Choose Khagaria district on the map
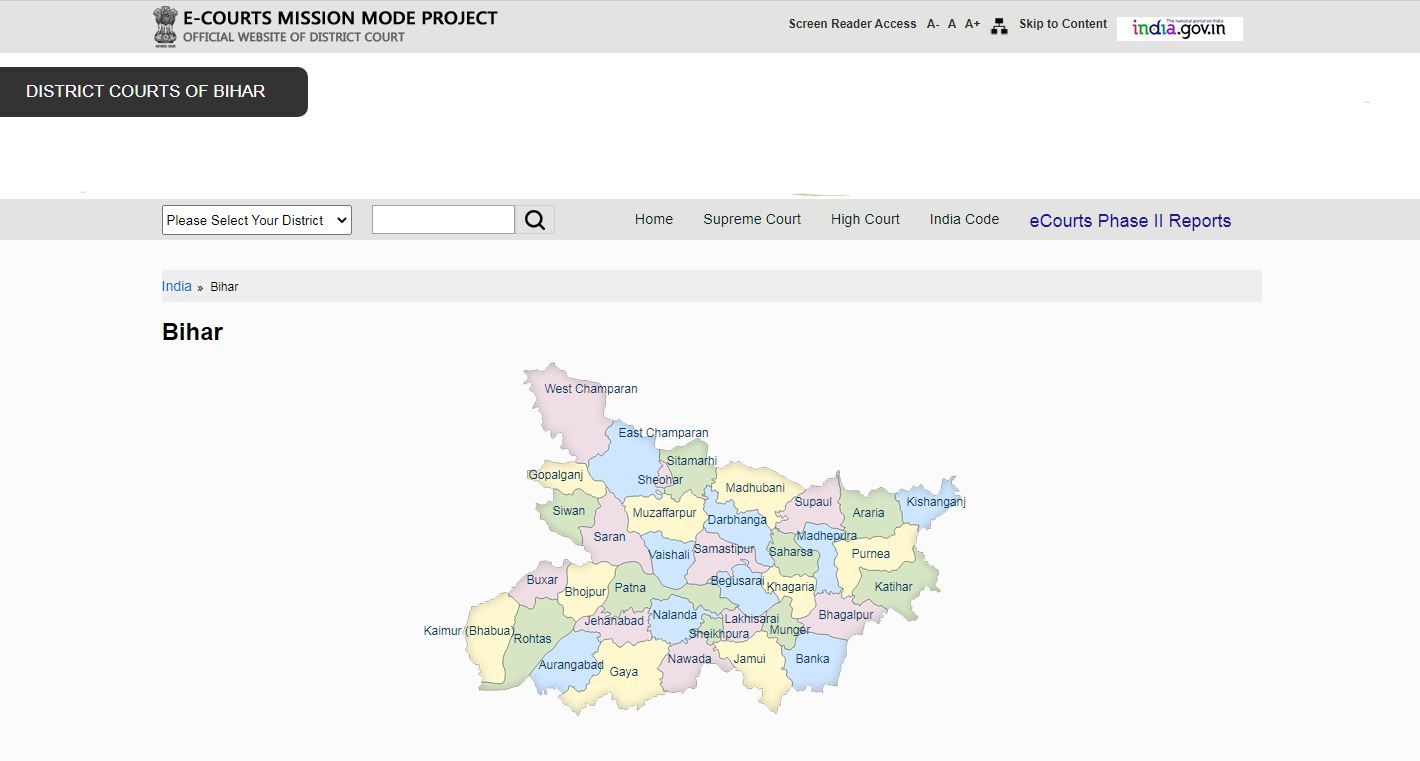The height and width of the screenshot is (761, 1420). point(791,587)
